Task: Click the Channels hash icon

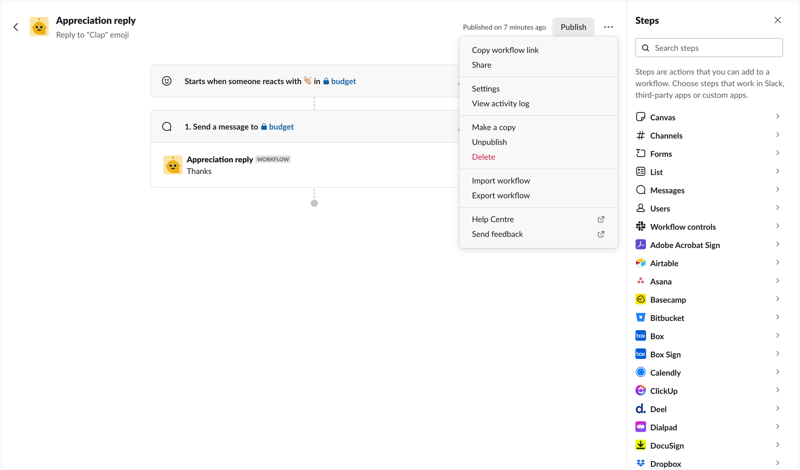Action: tap(640, 135)
